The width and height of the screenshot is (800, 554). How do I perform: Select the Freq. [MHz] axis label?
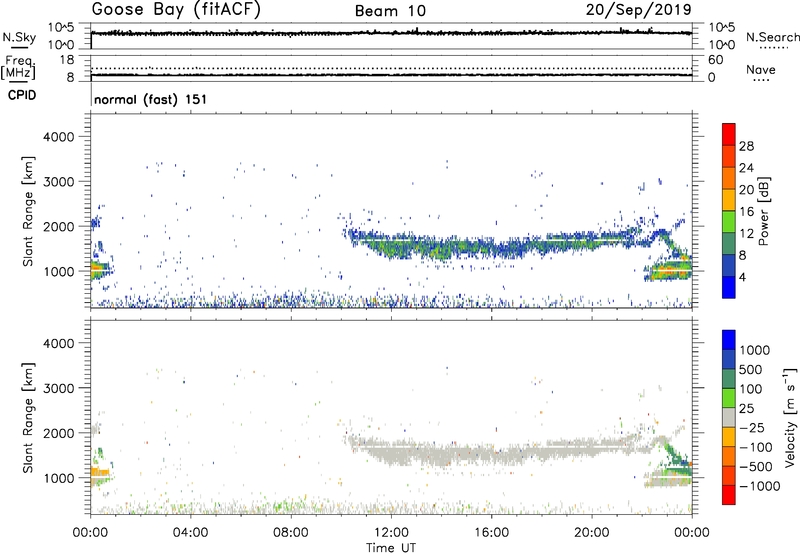pos(18,68)
